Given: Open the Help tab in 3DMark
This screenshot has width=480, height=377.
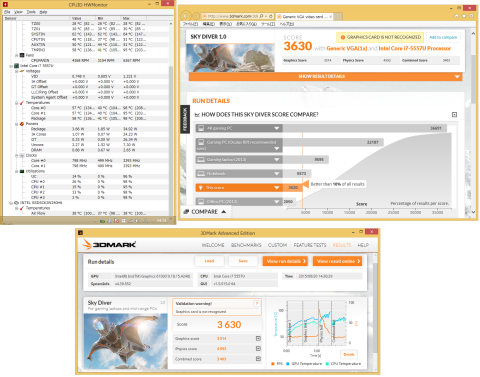Looking at the screenshot, I should (x=363, y=245).
